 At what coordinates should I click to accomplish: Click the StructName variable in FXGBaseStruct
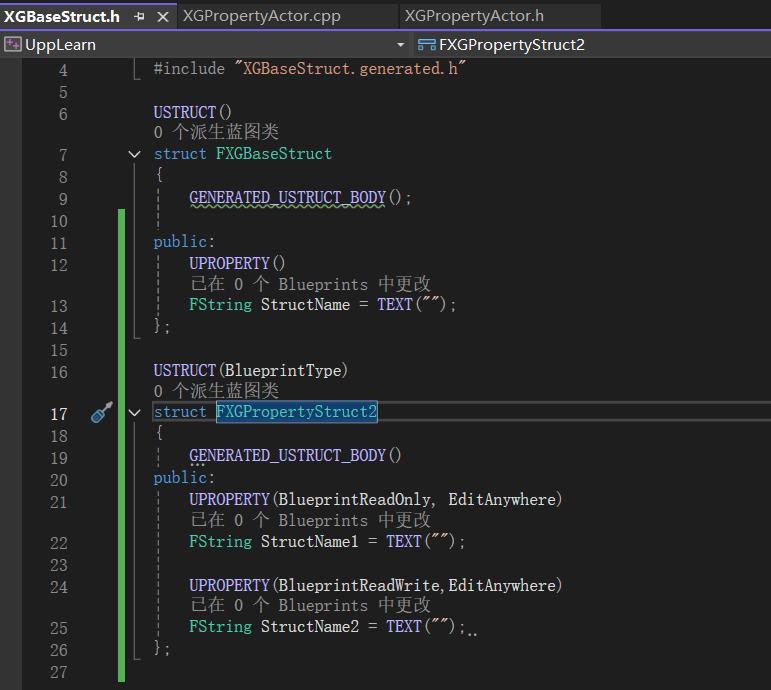coord(305,304)
